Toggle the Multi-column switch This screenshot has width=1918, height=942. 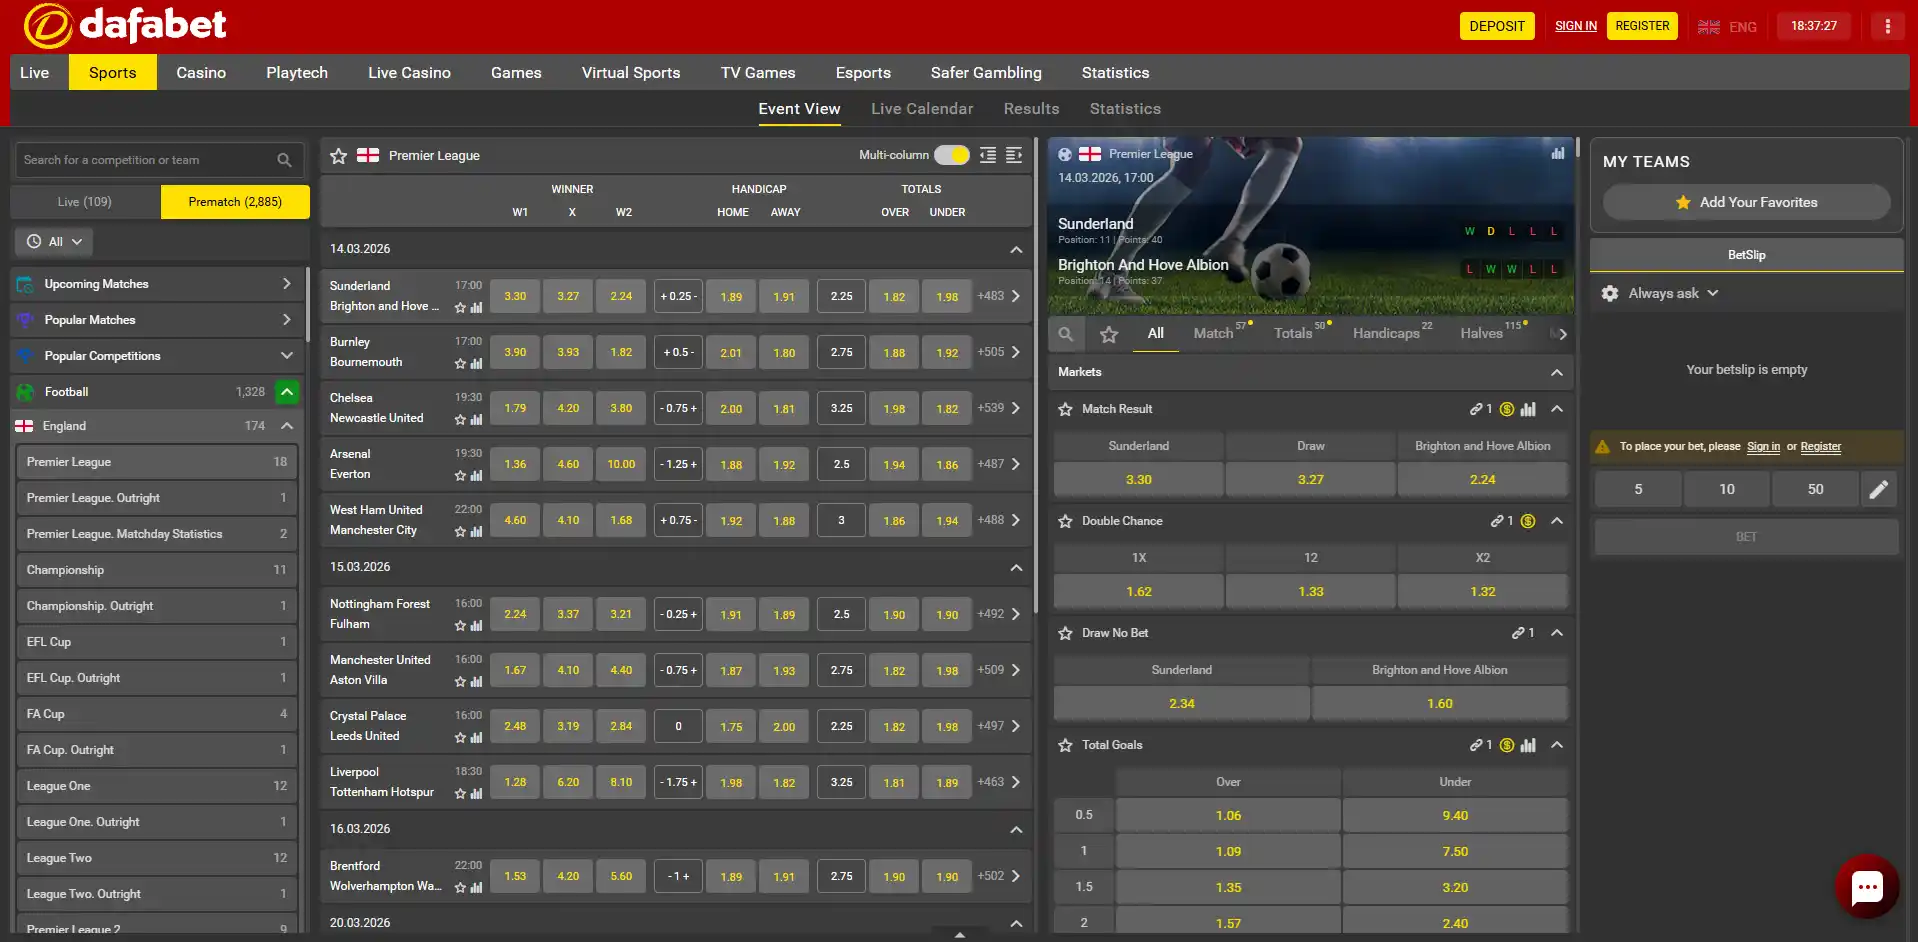pos(952,155)
